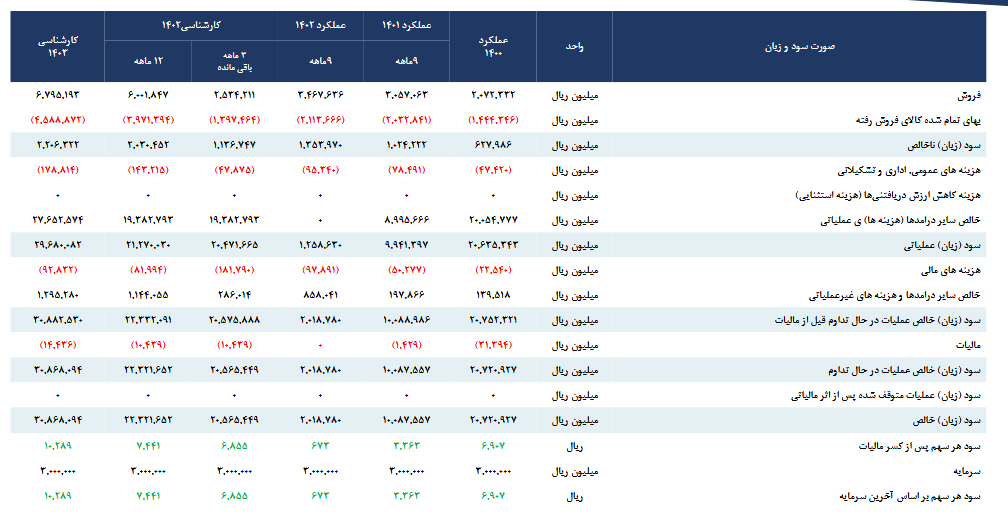Screen dimensions: 1008x526
Task: Select the 'مالیات' row label
Action: pos(966,345)
